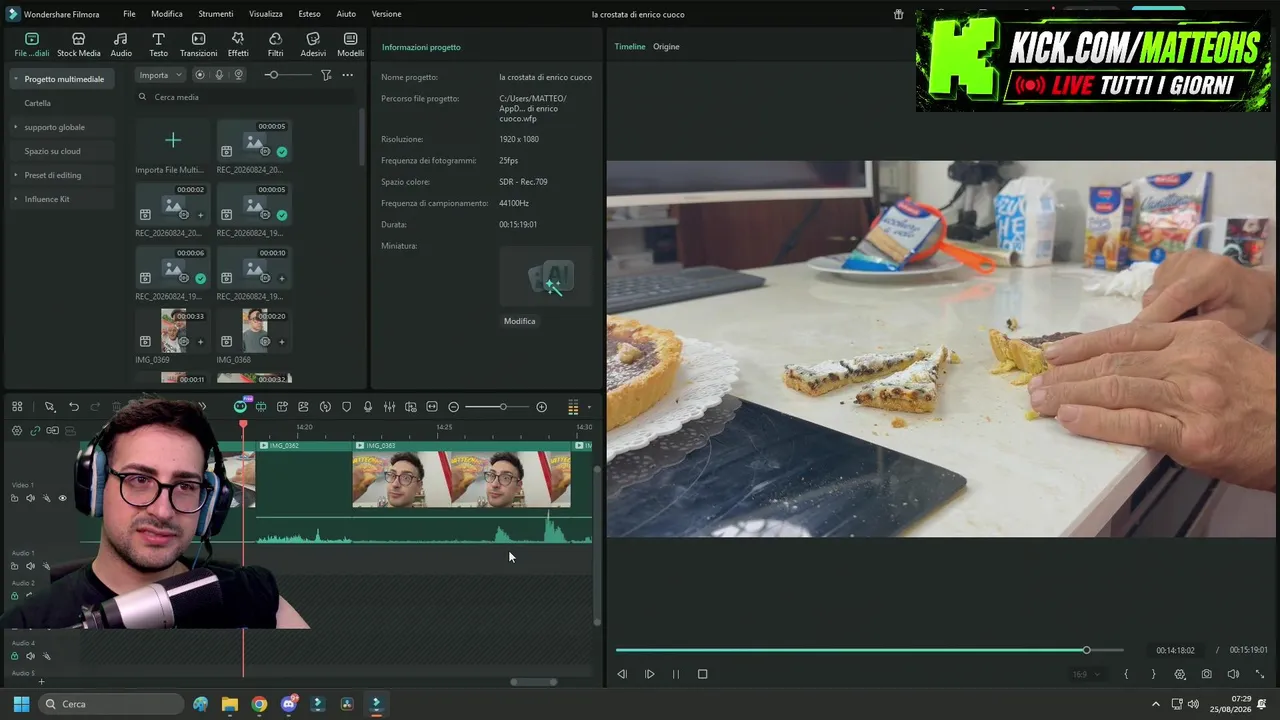Expand the Influence Kit section
The width and height of the screenshot is (1280, 720).
point(15,199)
